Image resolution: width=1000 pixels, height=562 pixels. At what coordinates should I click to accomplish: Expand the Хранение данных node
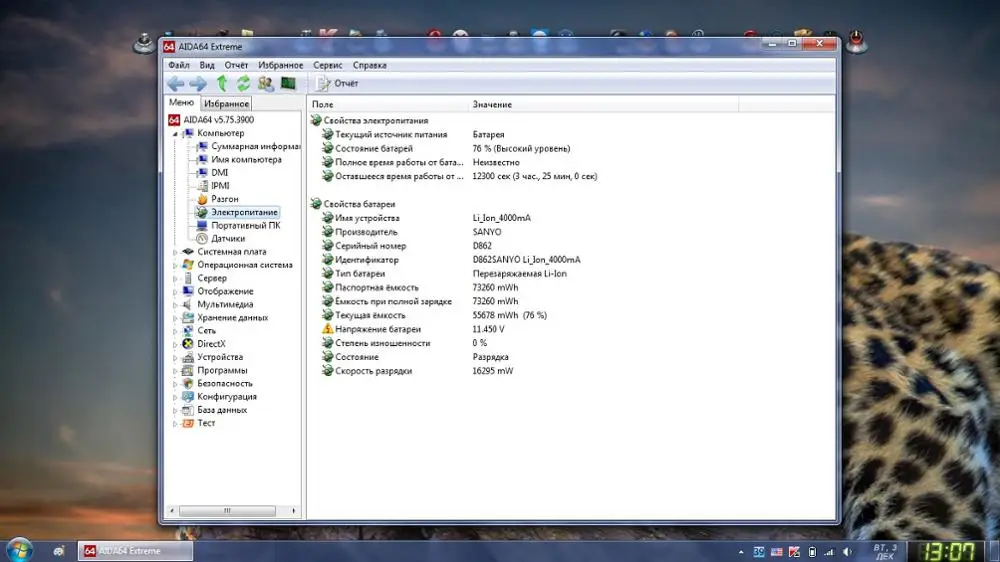(x=175, y=318)
